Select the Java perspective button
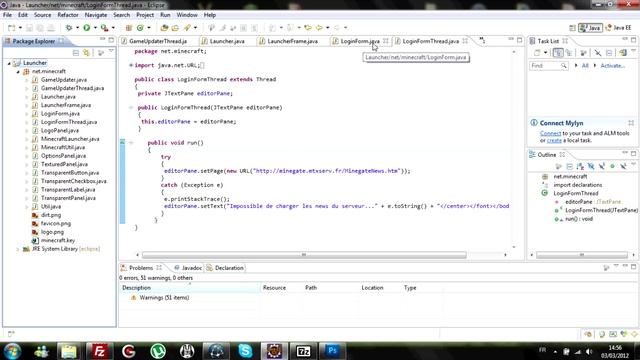The image size is (640, 360). (590, 28)
